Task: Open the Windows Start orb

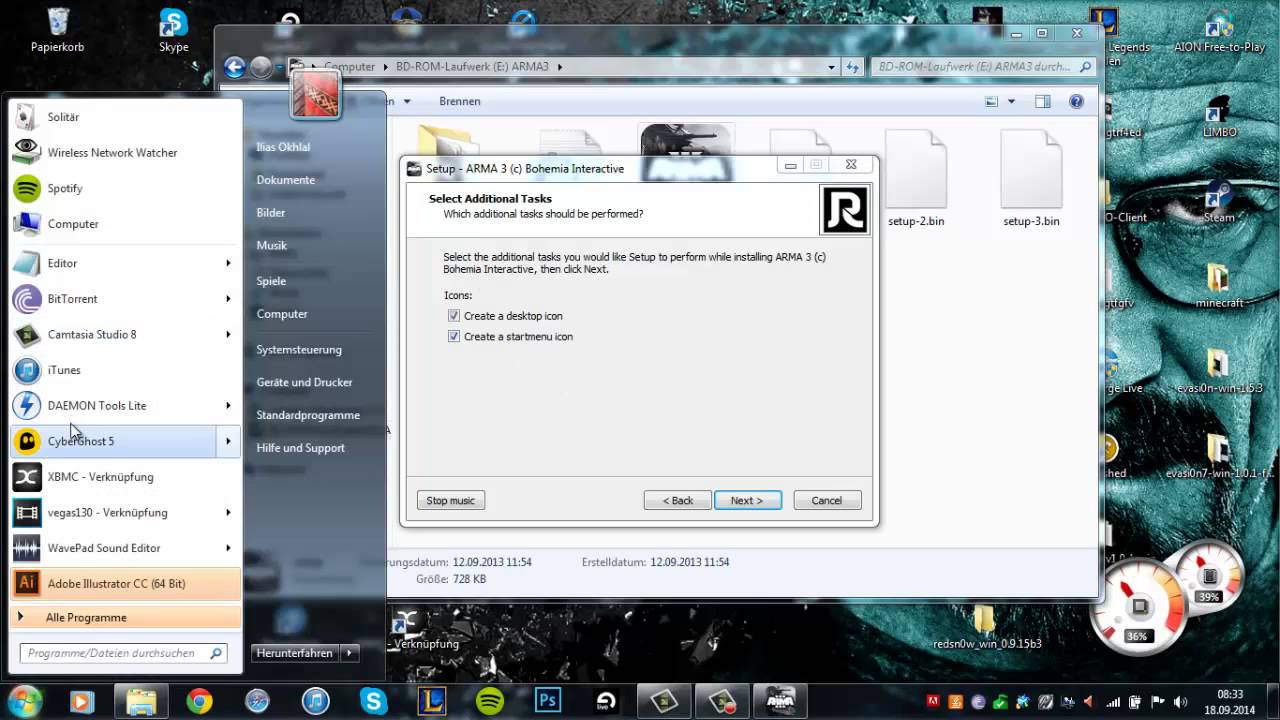Action: [24, 701]
